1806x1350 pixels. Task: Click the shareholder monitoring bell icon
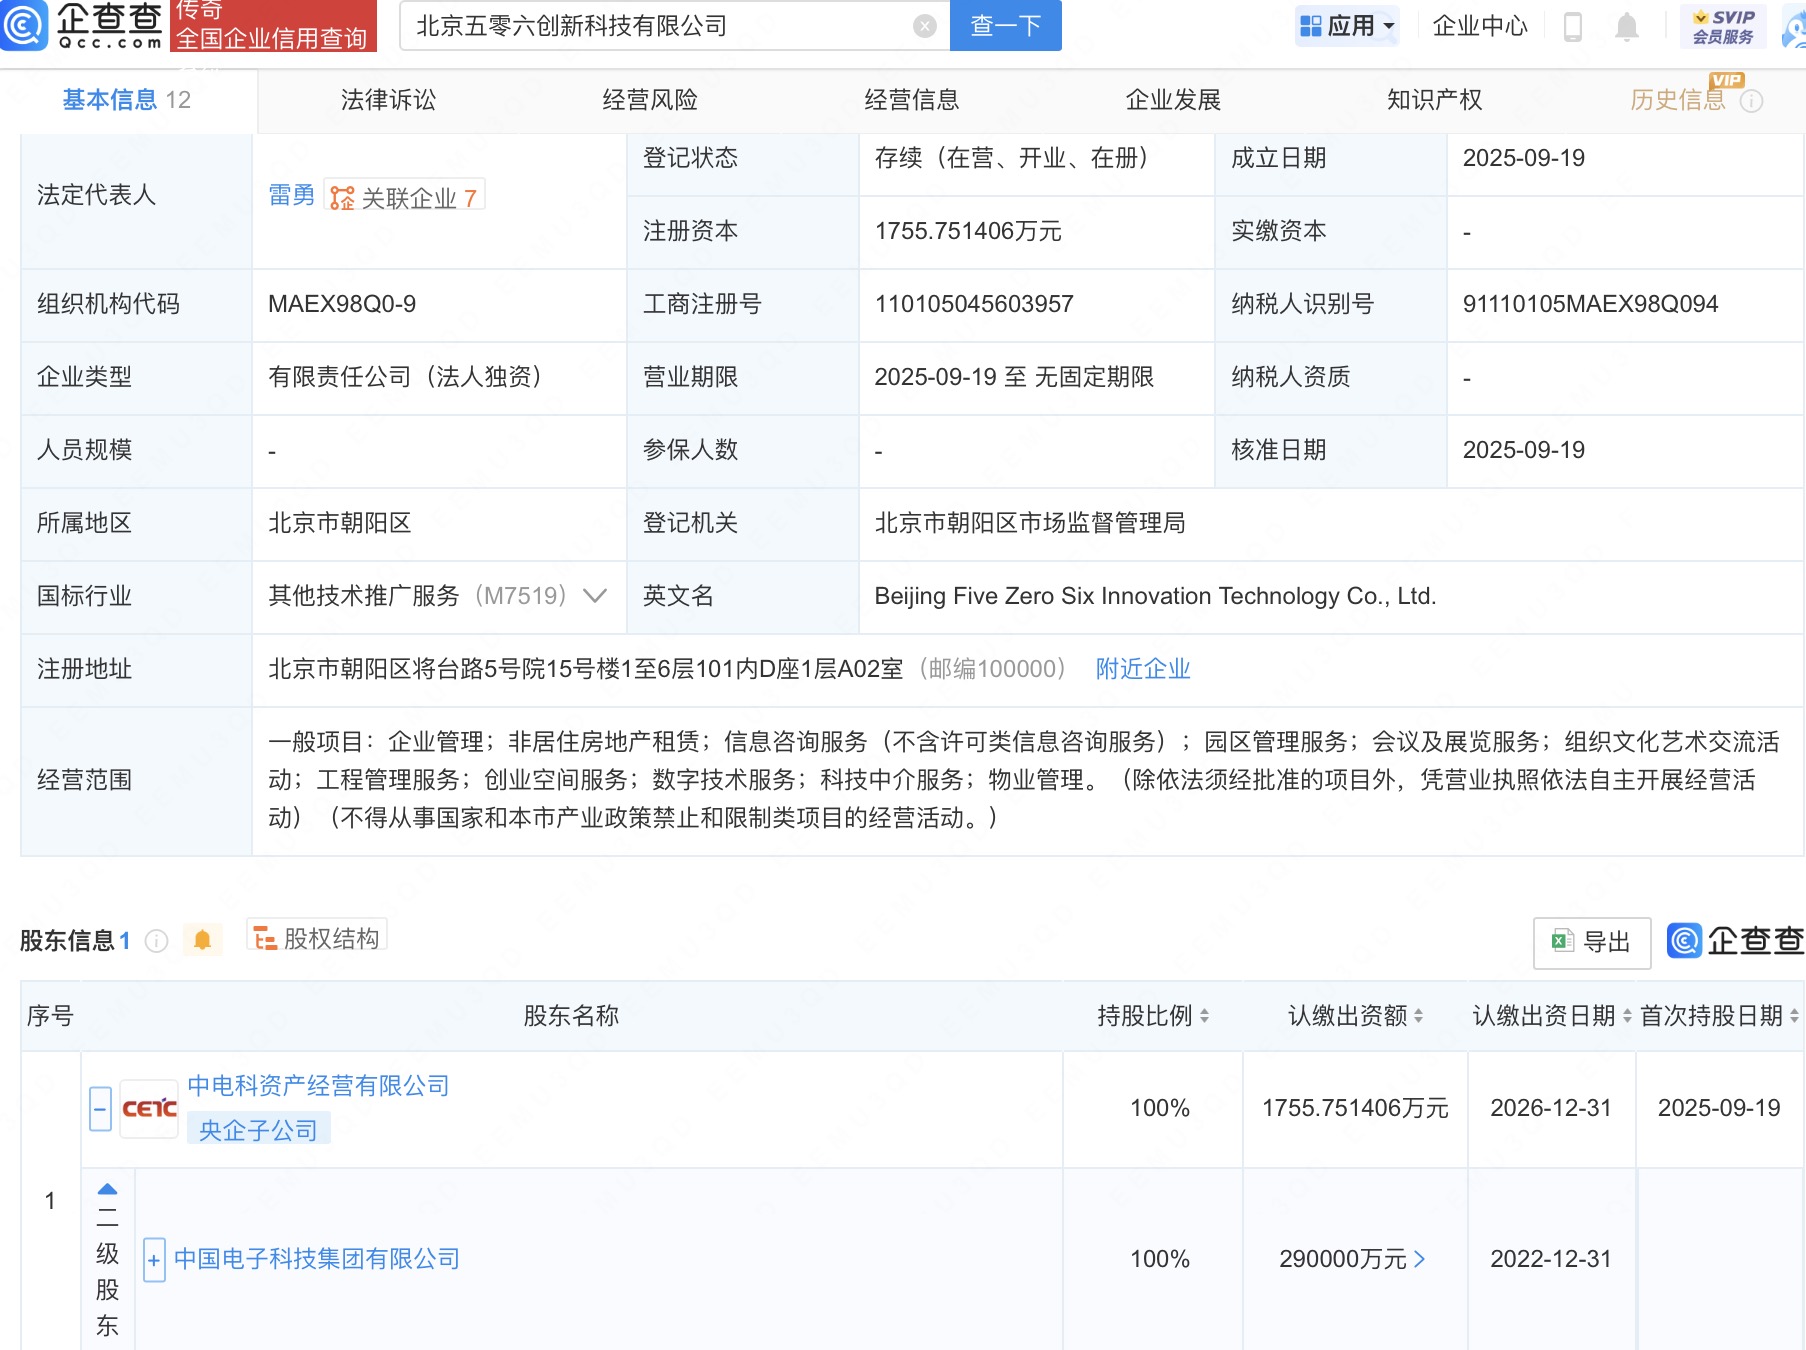pos(202,940)
